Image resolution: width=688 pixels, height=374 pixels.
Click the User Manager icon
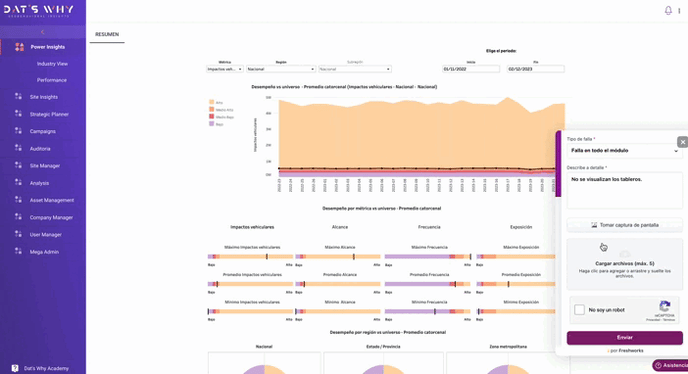(x=18, y=234)
